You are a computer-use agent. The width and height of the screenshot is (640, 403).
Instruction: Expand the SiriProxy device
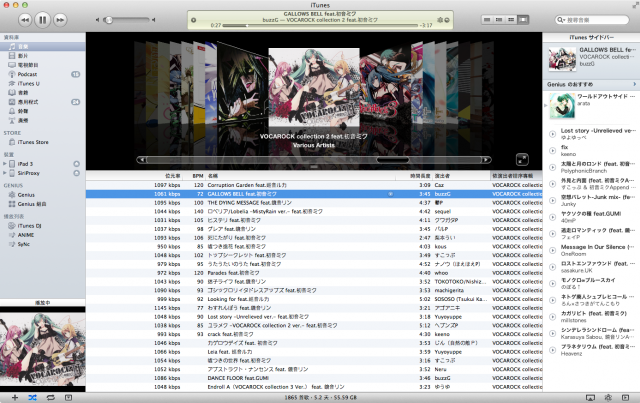pos(4,173)
